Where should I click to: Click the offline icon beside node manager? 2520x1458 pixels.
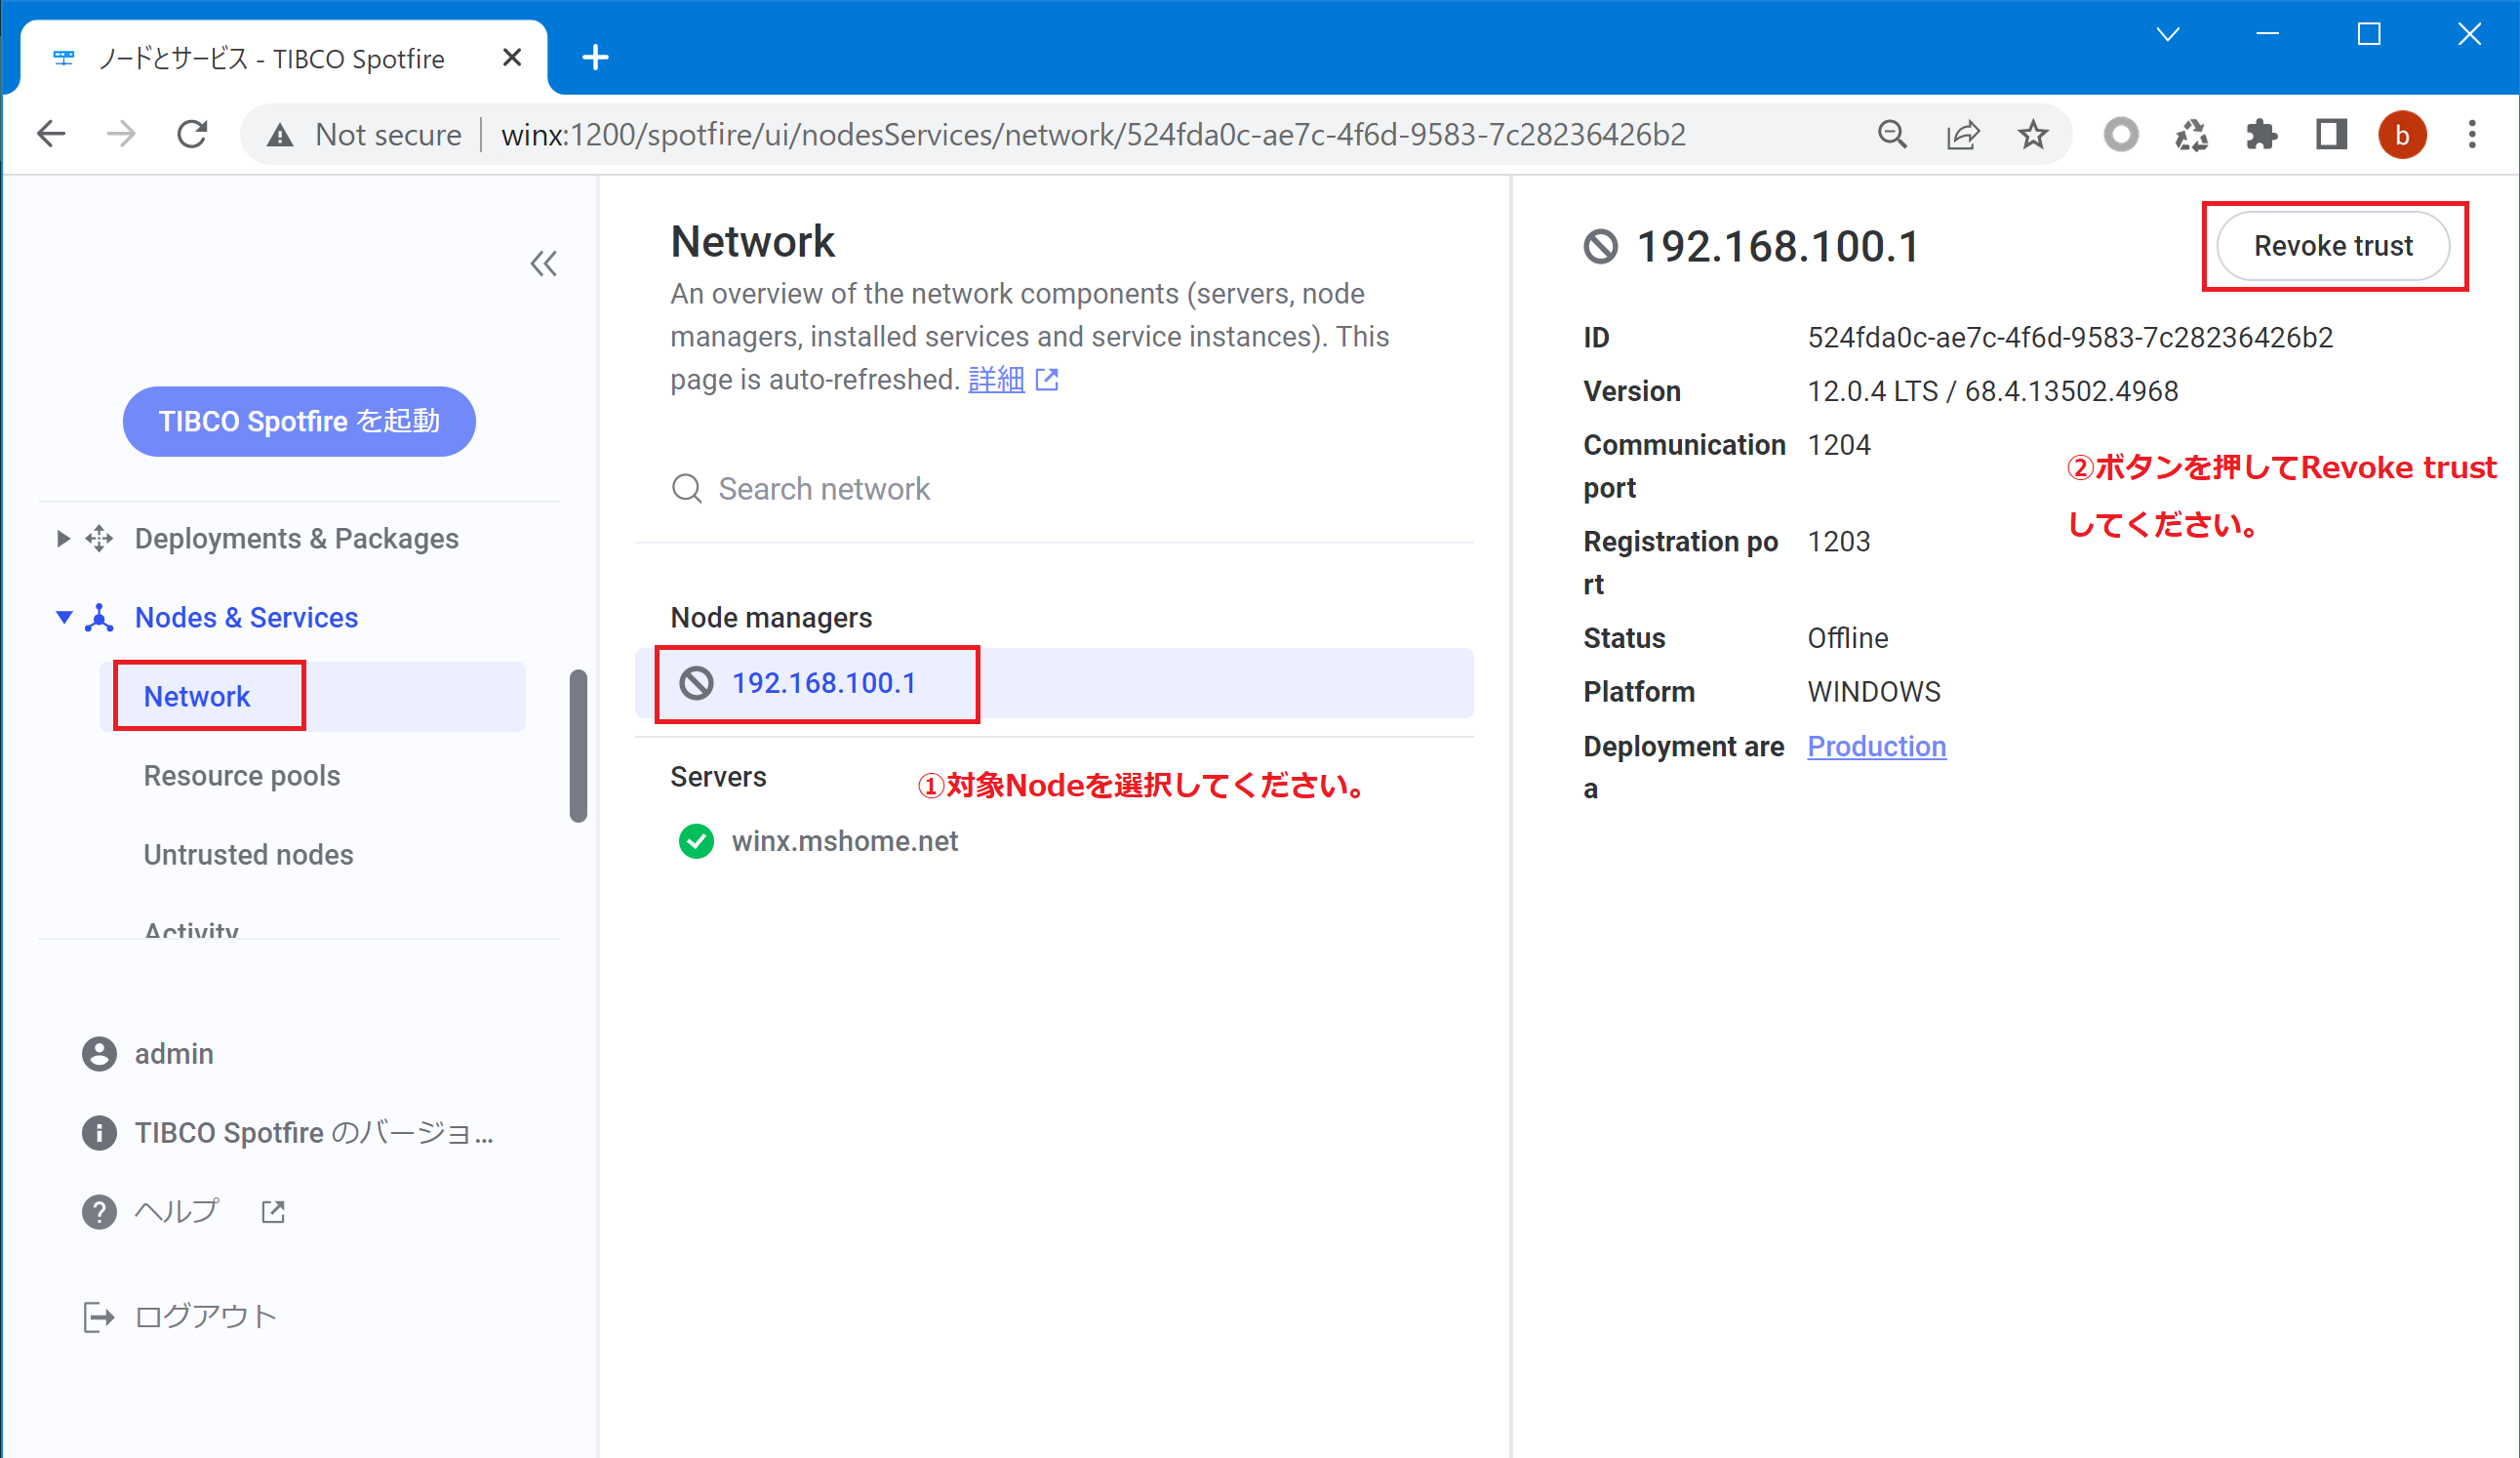pos(696,683)
